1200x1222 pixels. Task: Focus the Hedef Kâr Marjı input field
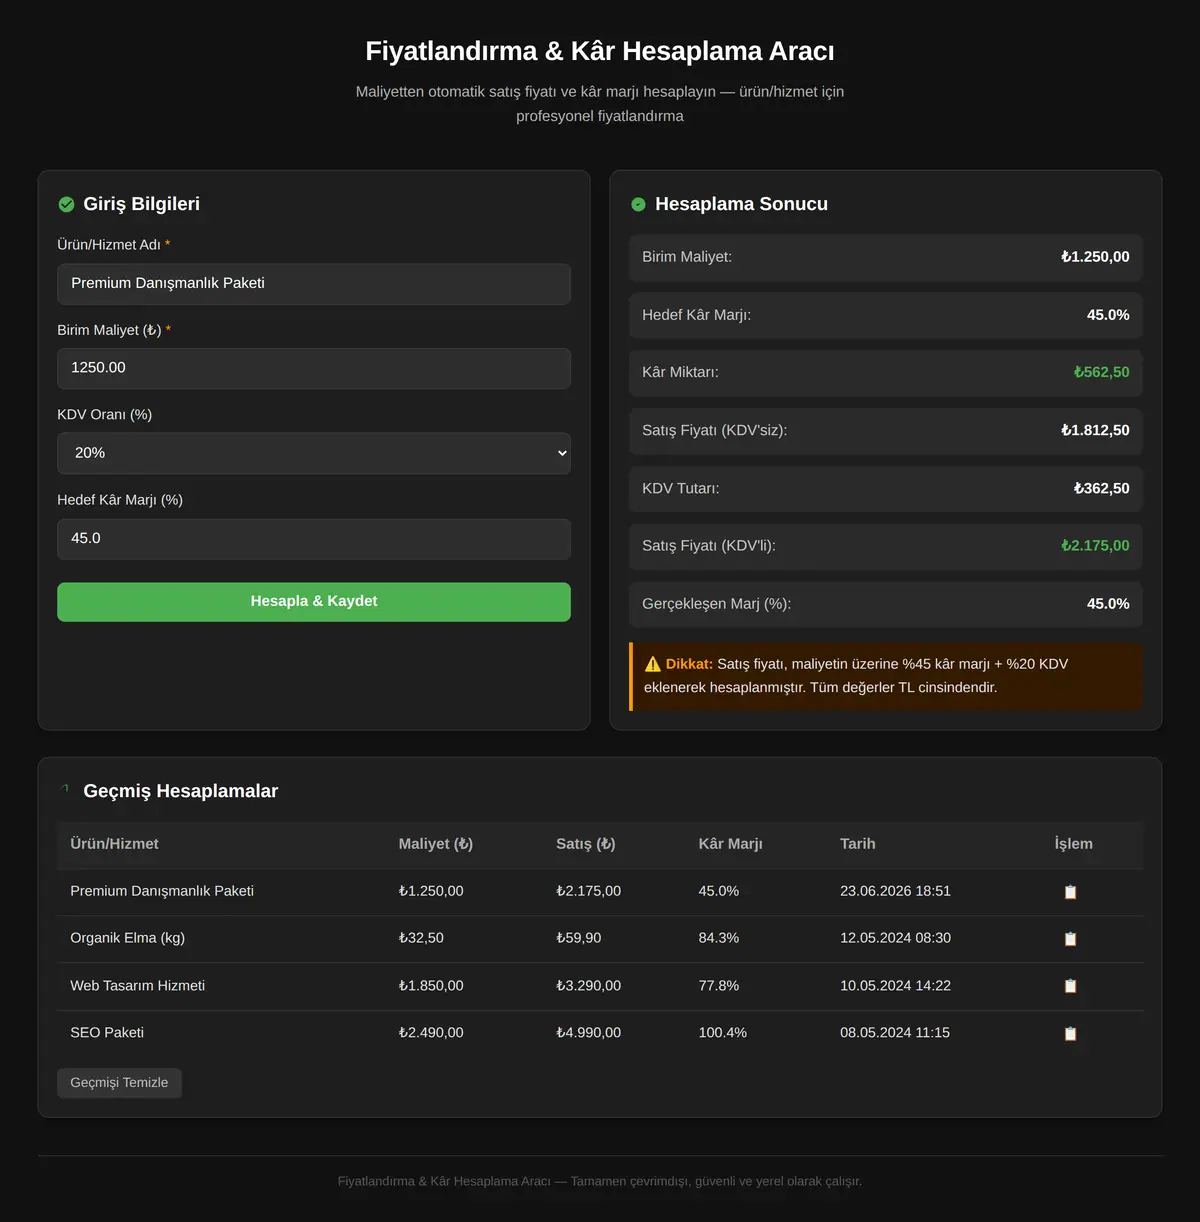tap(314, 539)
